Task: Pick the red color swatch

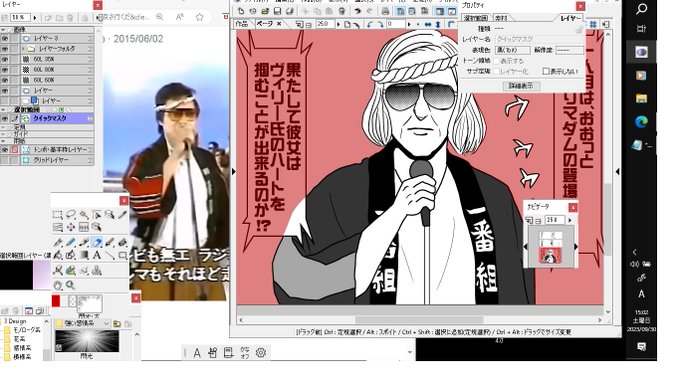Action: coord(56,300)
